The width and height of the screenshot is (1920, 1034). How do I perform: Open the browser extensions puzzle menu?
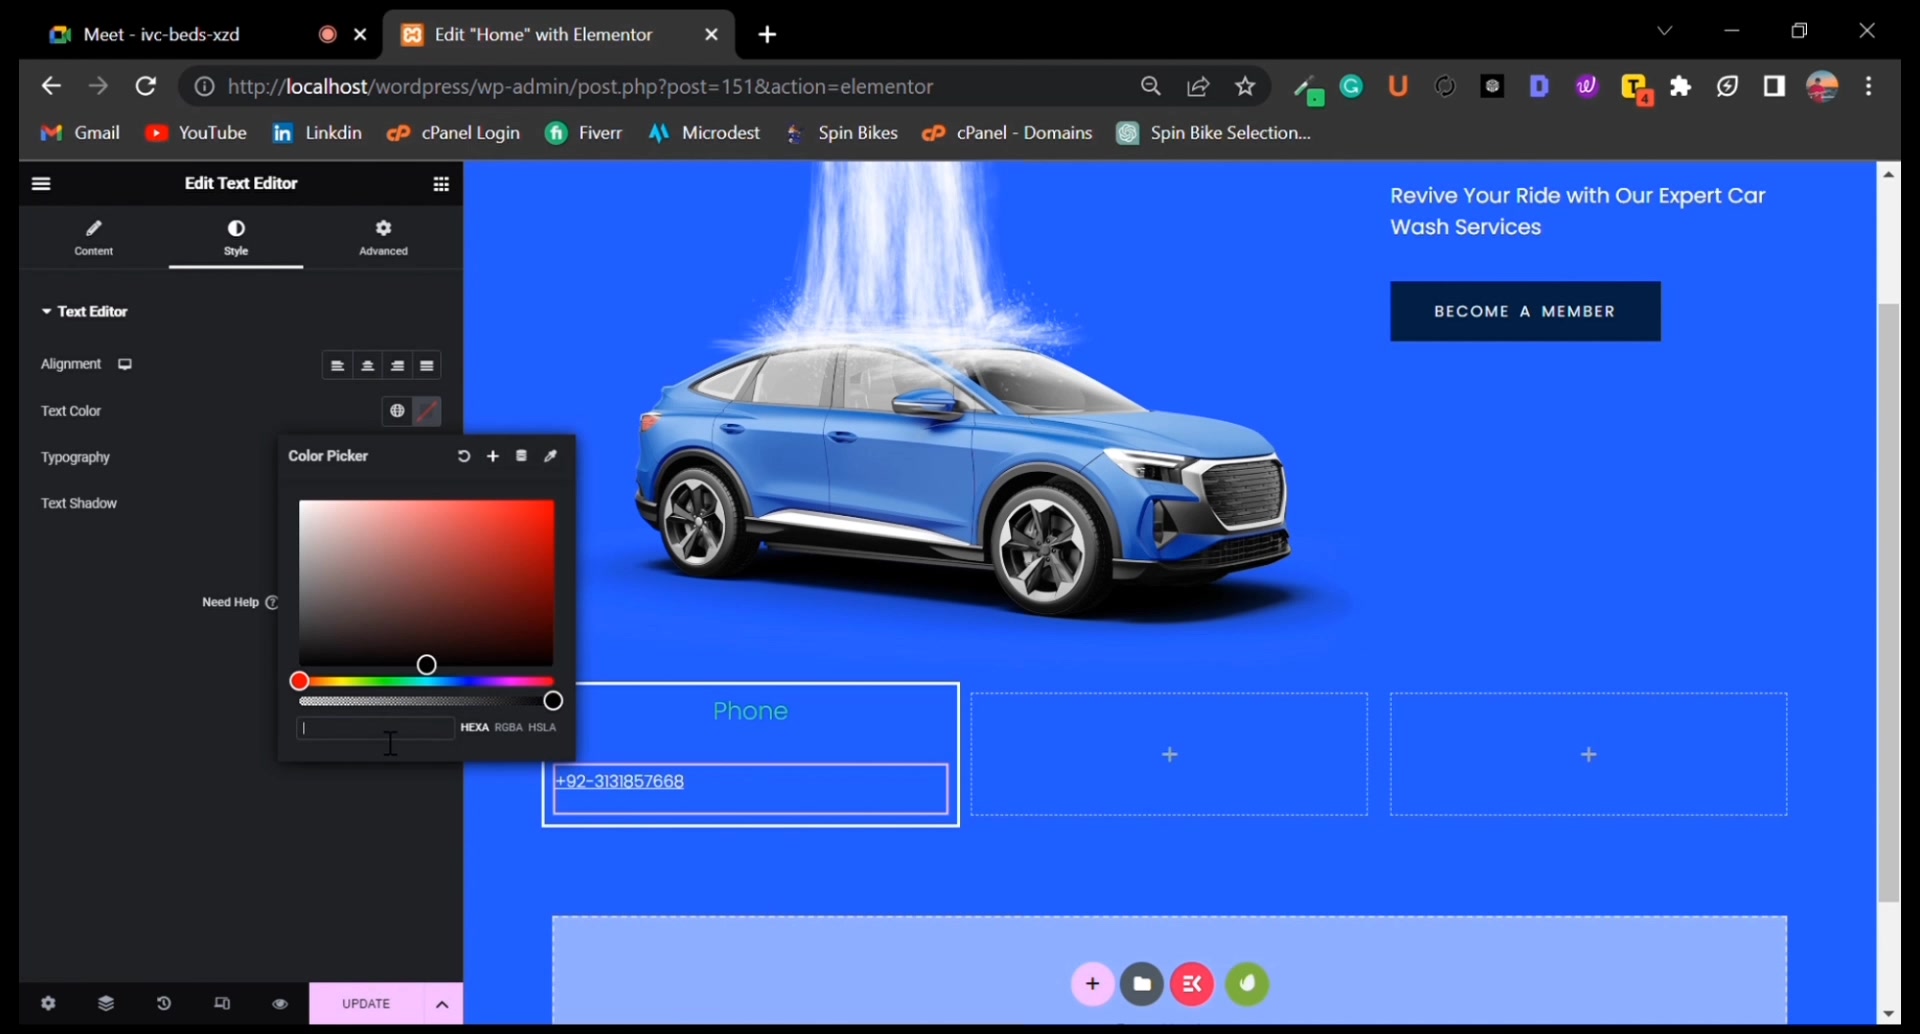click(x=1681, y=87)
